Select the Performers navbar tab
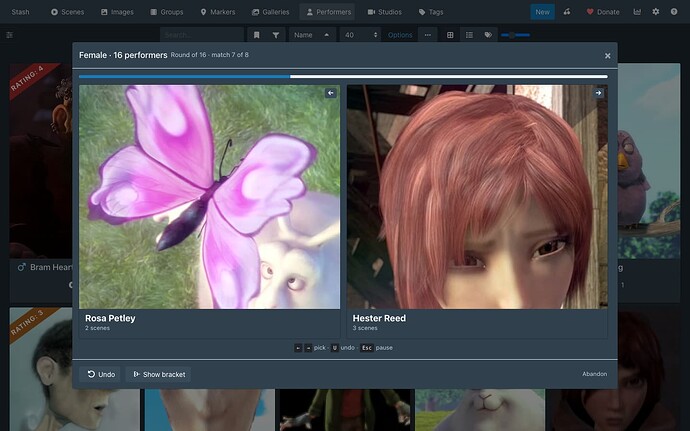The width and height of the screenshot is (690, 431). point(329,12)
